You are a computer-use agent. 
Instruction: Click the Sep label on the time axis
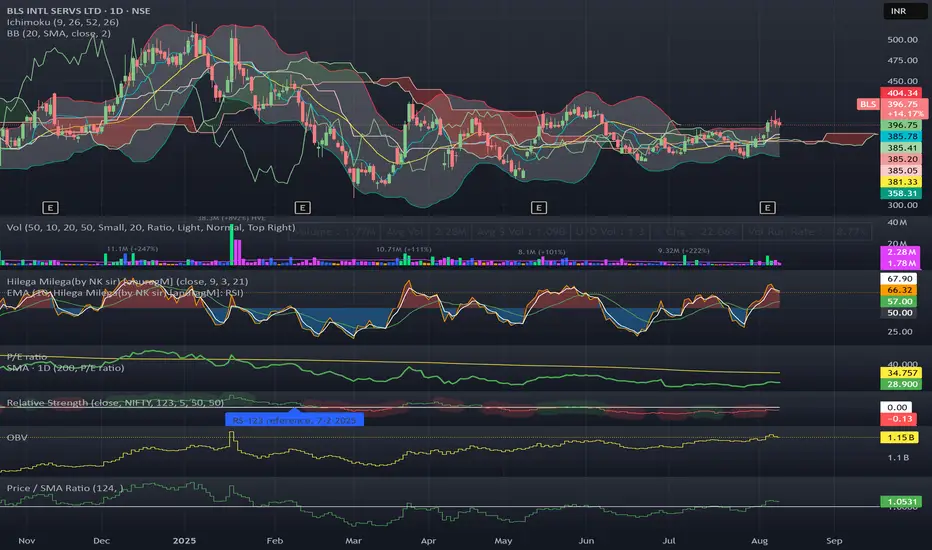[x=834, y=540]
